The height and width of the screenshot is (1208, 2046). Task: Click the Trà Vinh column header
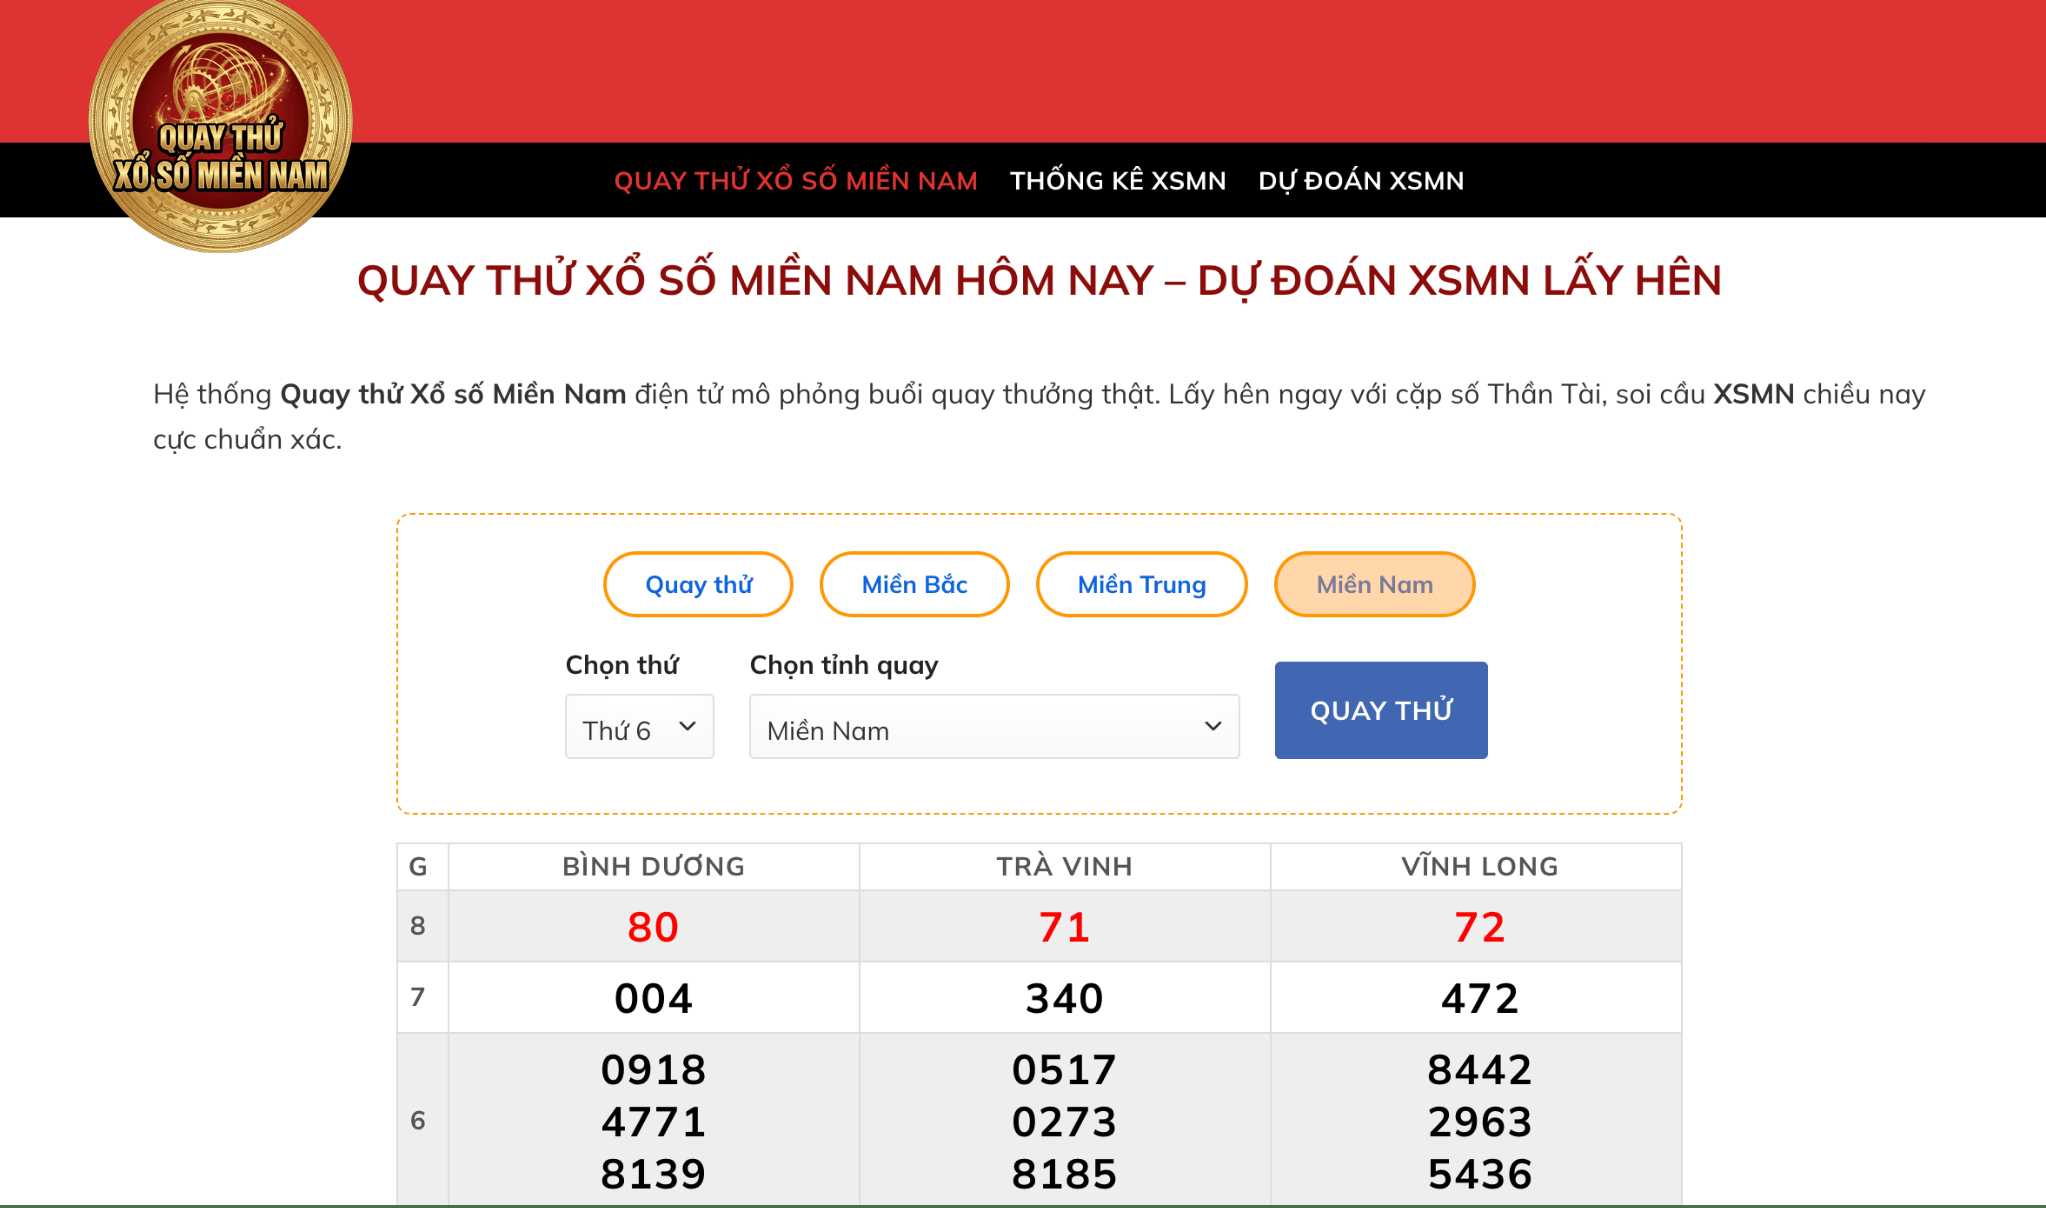coord(1064,866)
